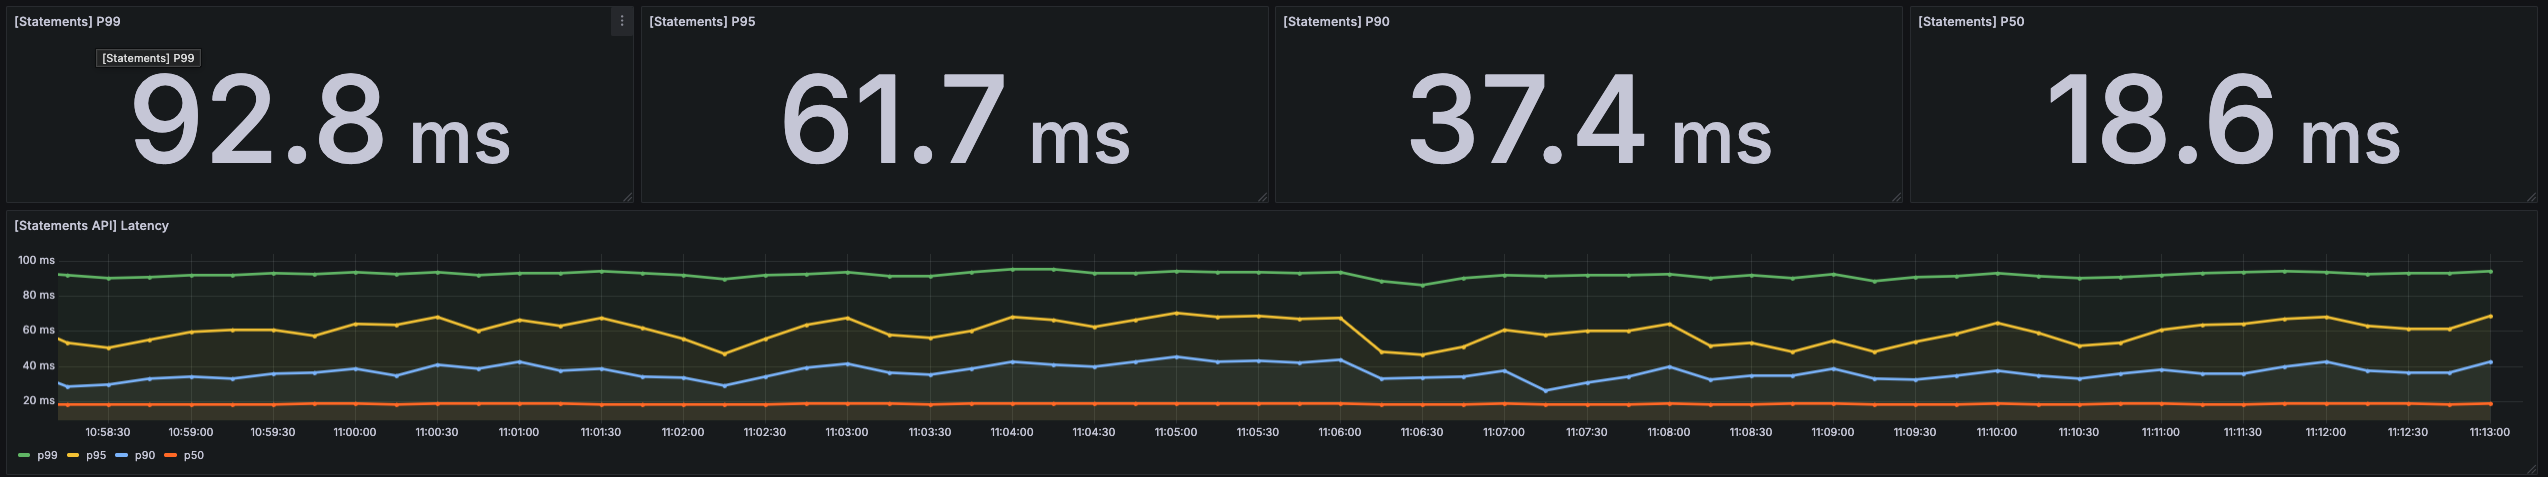Toggle the p99 series in the legend
Image resolution: width=2548 pixels, height=477 pixels.
[x=47, y=455]
